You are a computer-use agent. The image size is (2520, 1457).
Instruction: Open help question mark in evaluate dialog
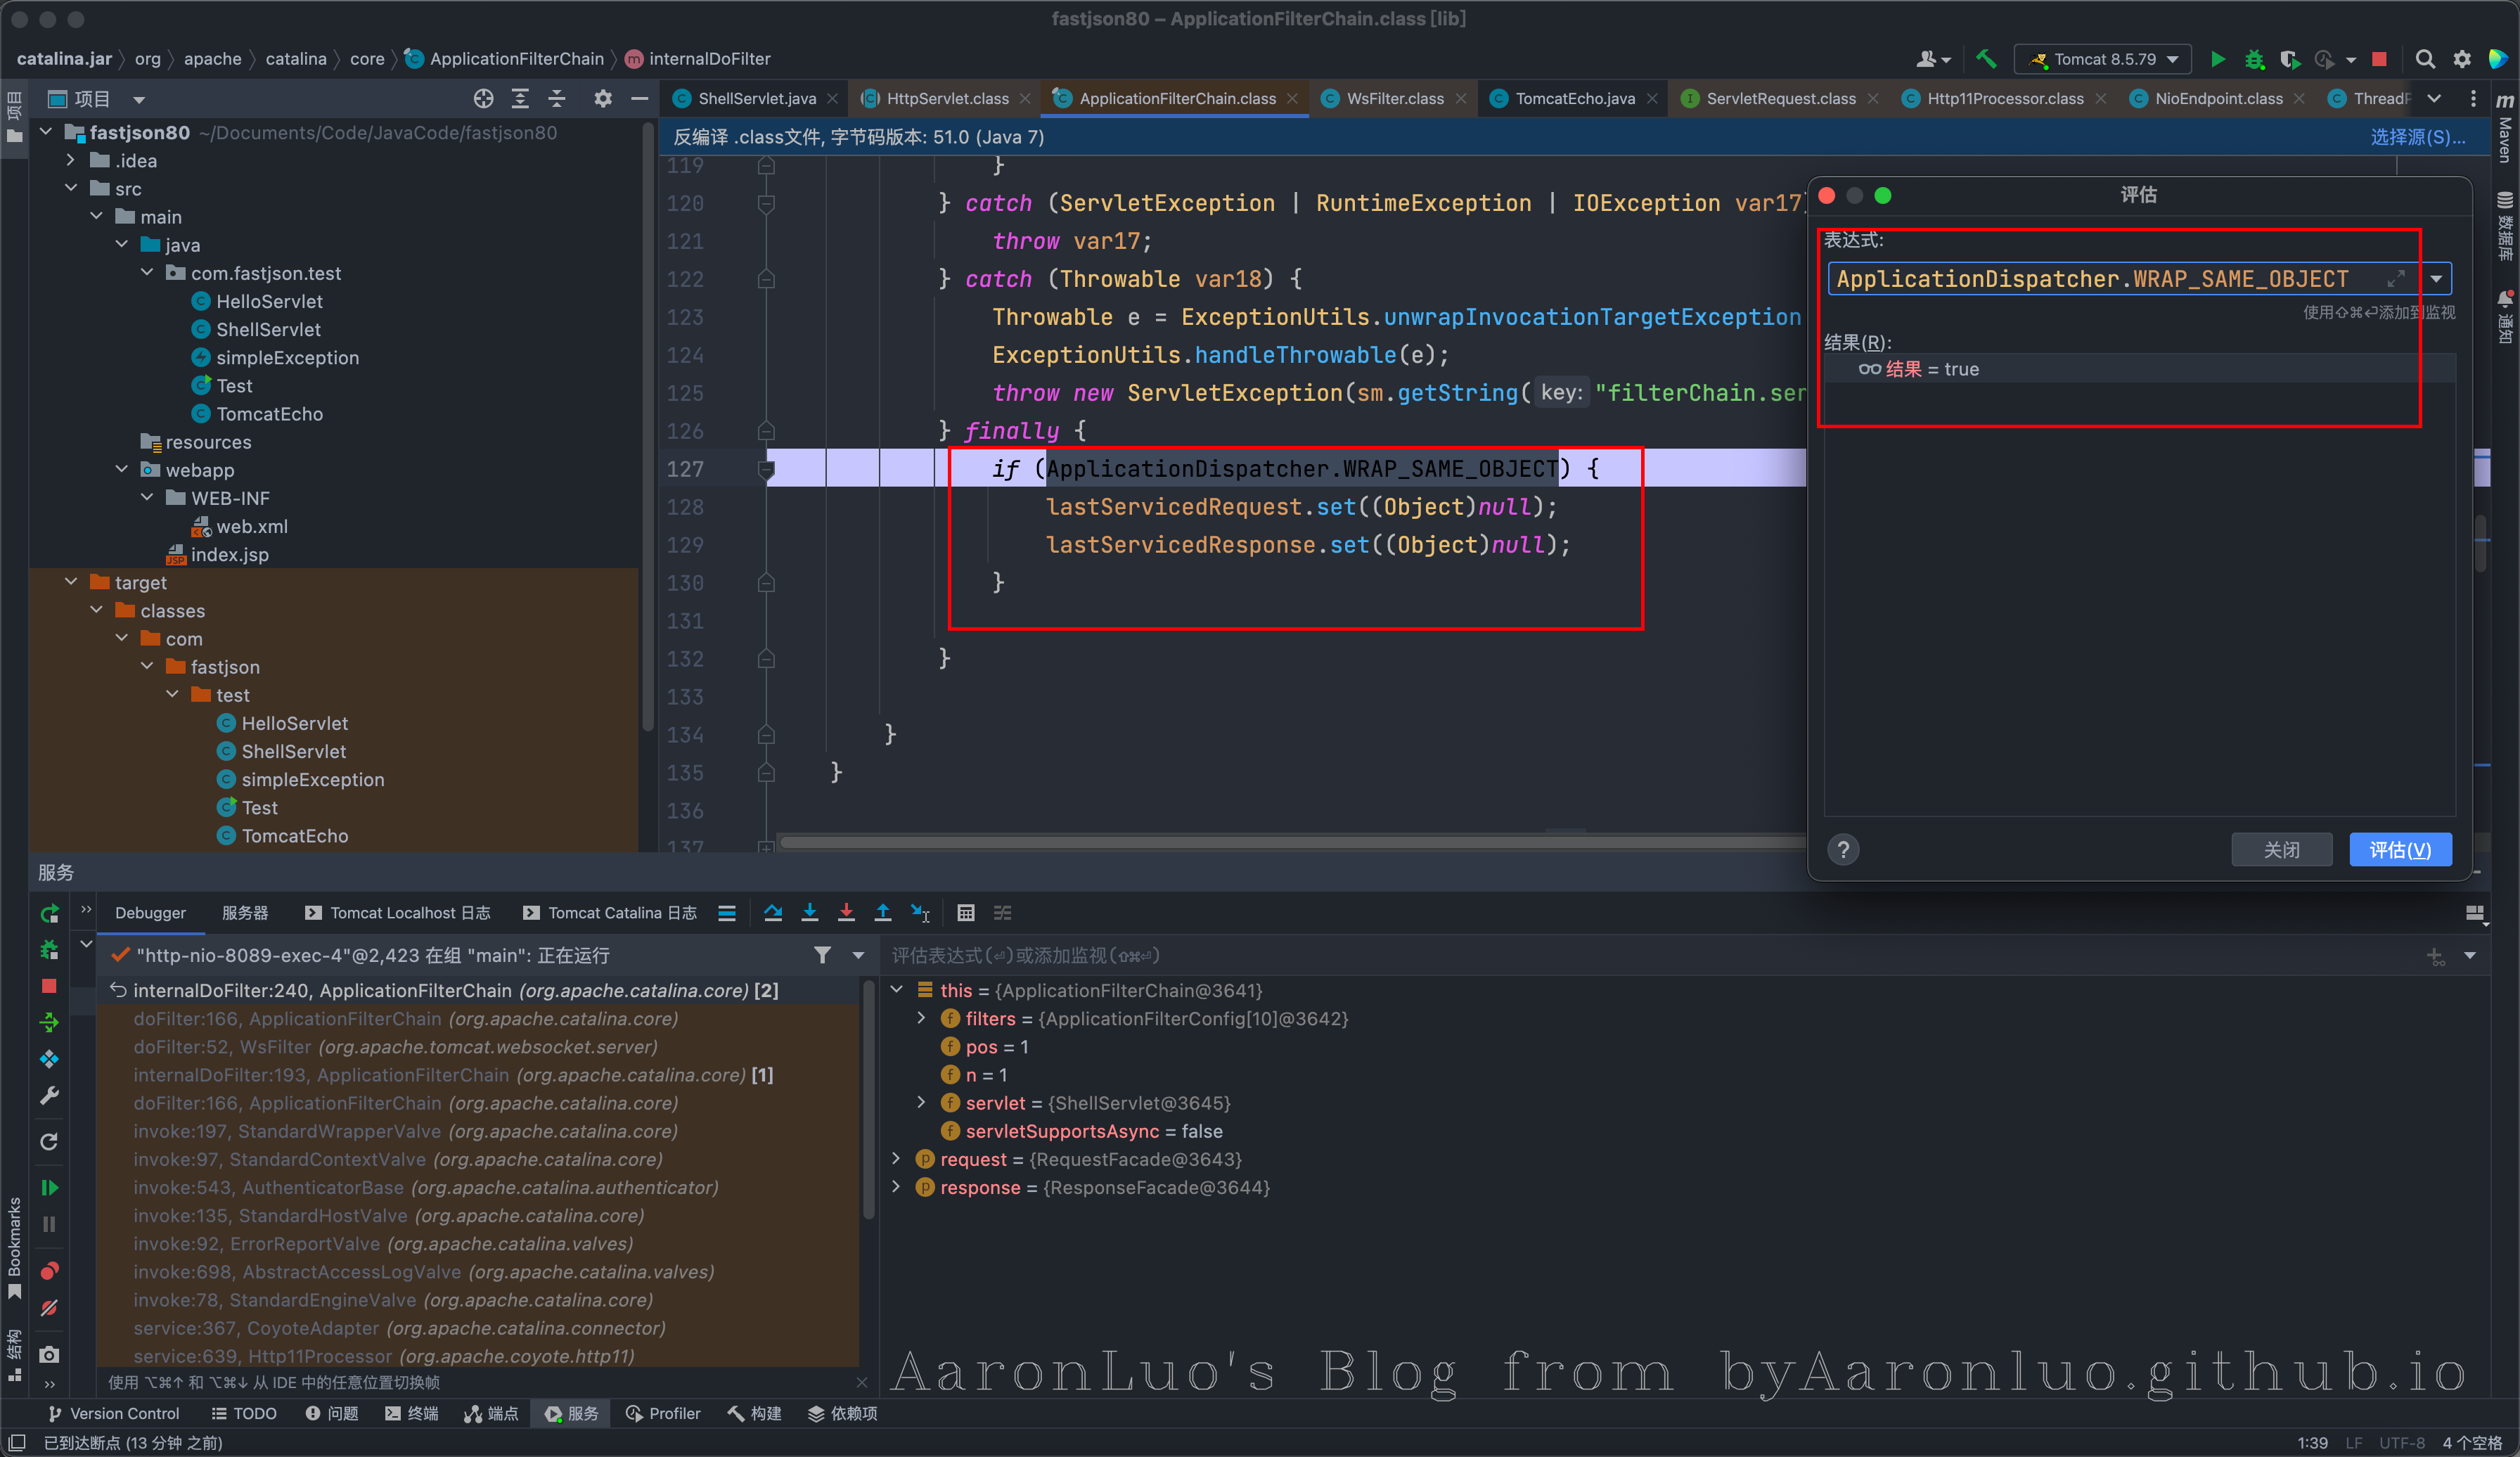click(1843, 849)
